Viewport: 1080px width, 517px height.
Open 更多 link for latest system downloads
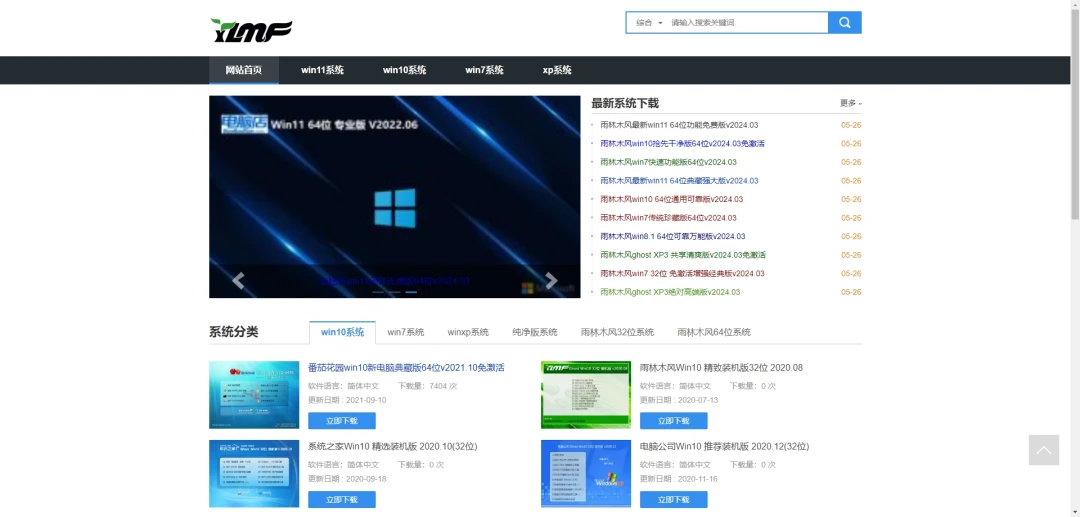coord(851,103)
